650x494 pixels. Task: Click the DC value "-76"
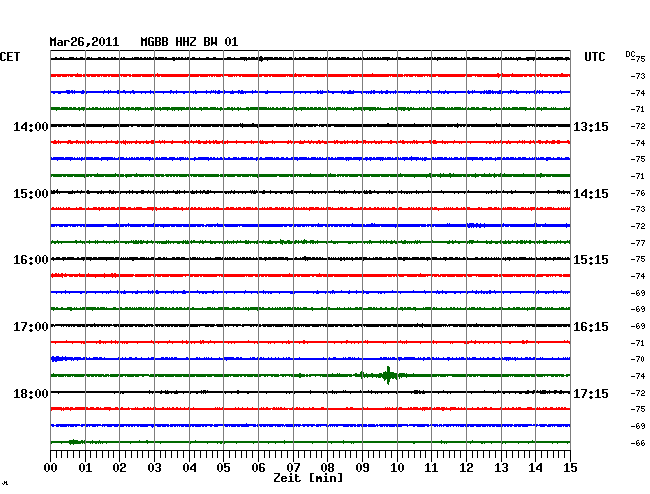coord(638,193)
